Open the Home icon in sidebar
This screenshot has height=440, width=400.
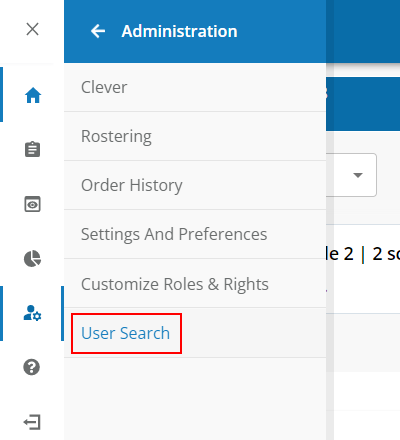[33, 95]
